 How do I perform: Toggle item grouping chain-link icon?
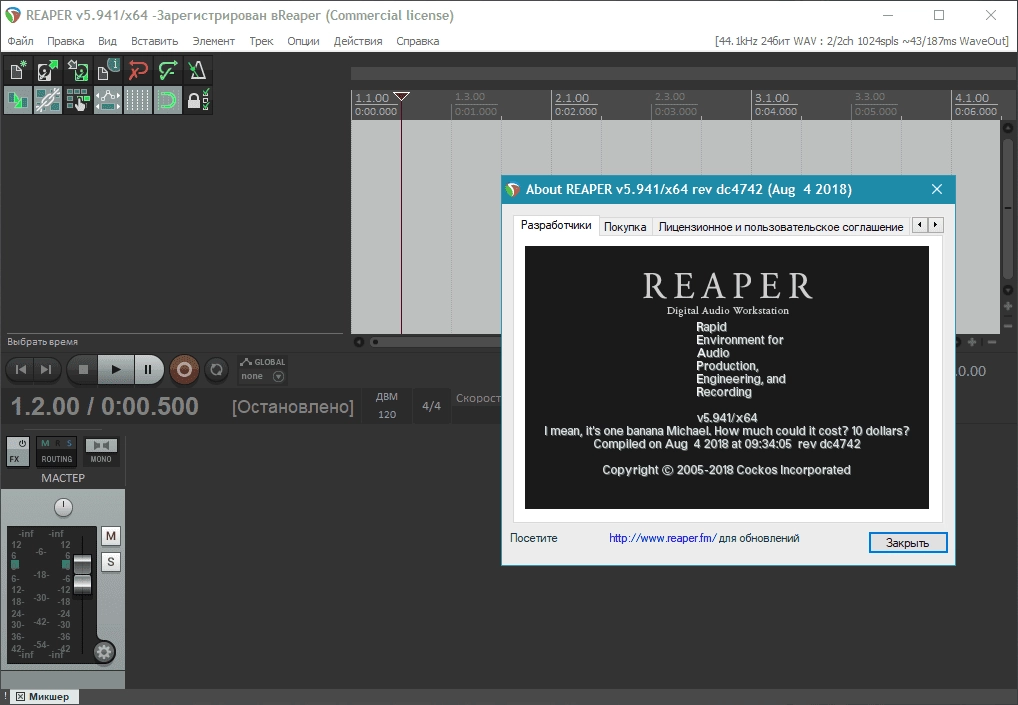tap(47, 100)
